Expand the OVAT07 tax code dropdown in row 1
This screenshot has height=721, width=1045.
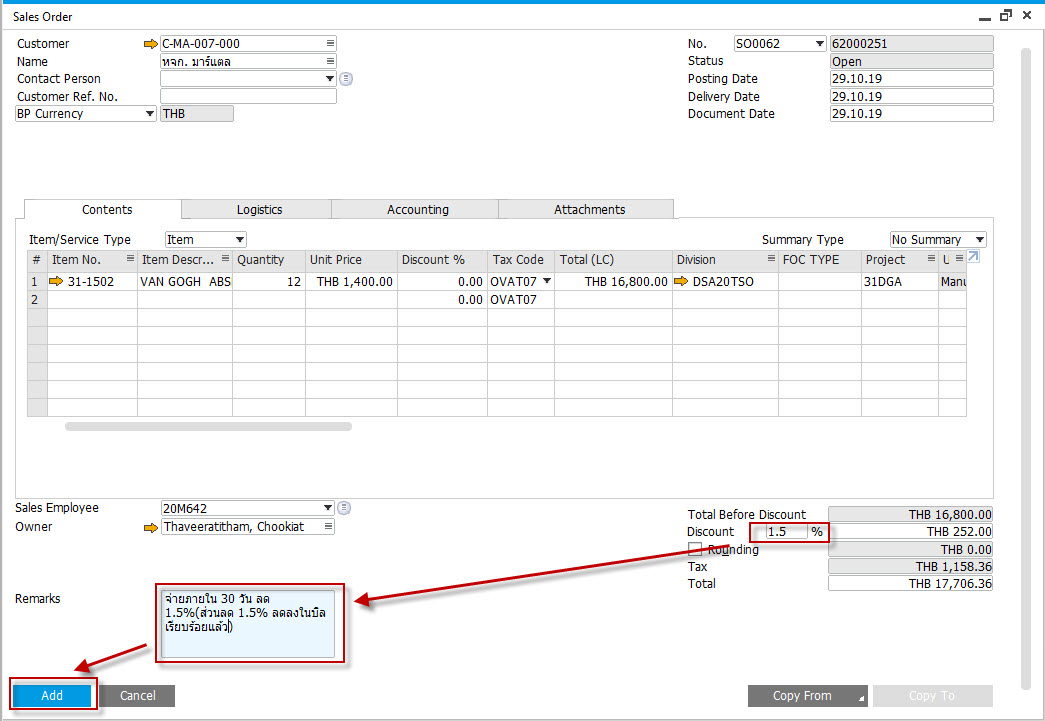[546, 281]
